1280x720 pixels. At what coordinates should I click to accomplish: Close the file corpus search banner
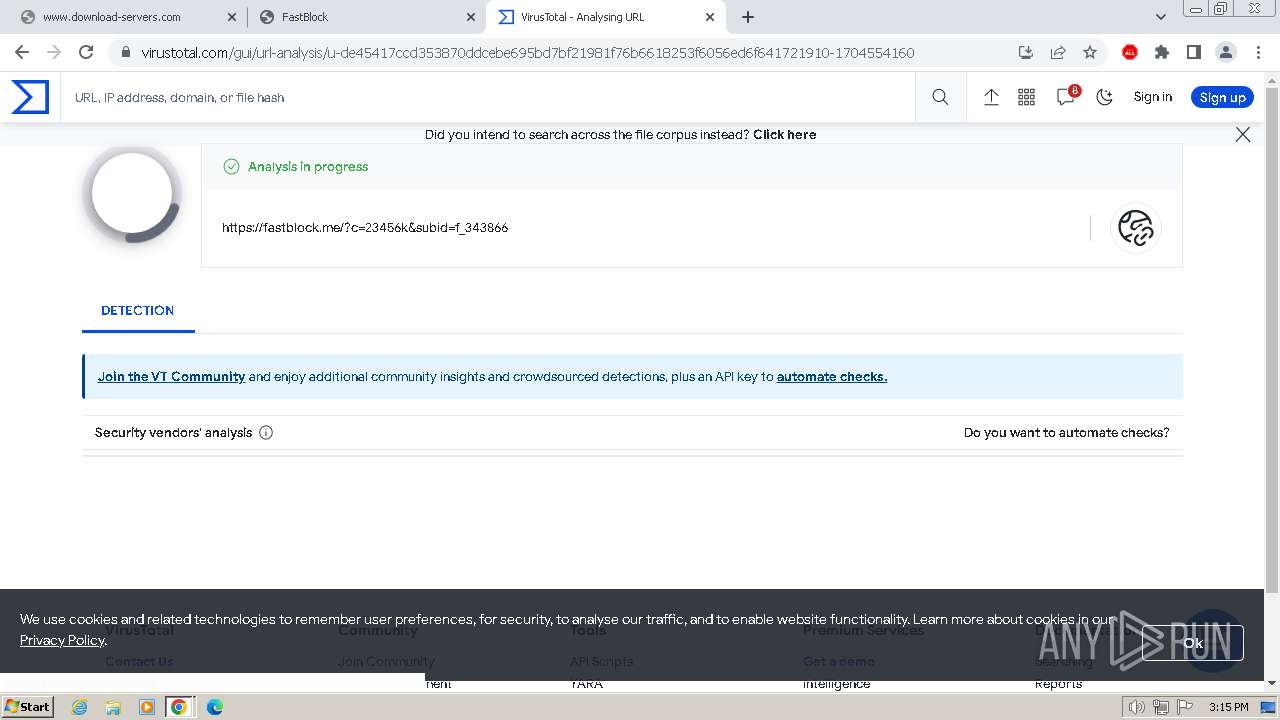(1243, 134)
